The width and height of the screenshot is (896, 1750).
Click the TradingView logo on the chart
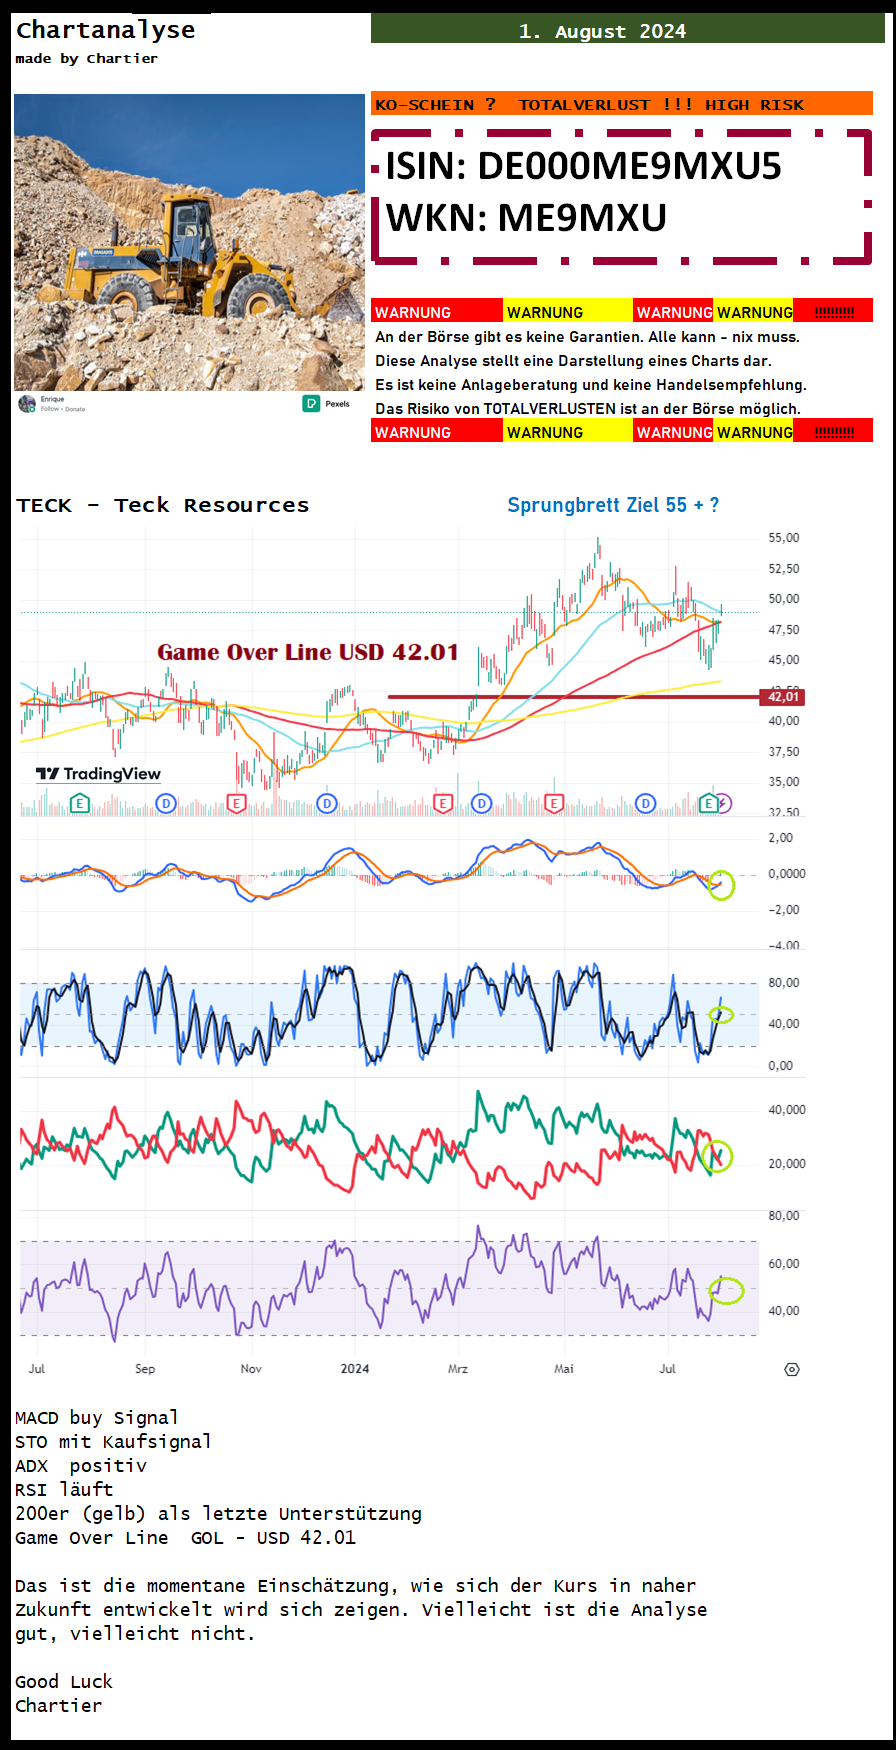98,774
